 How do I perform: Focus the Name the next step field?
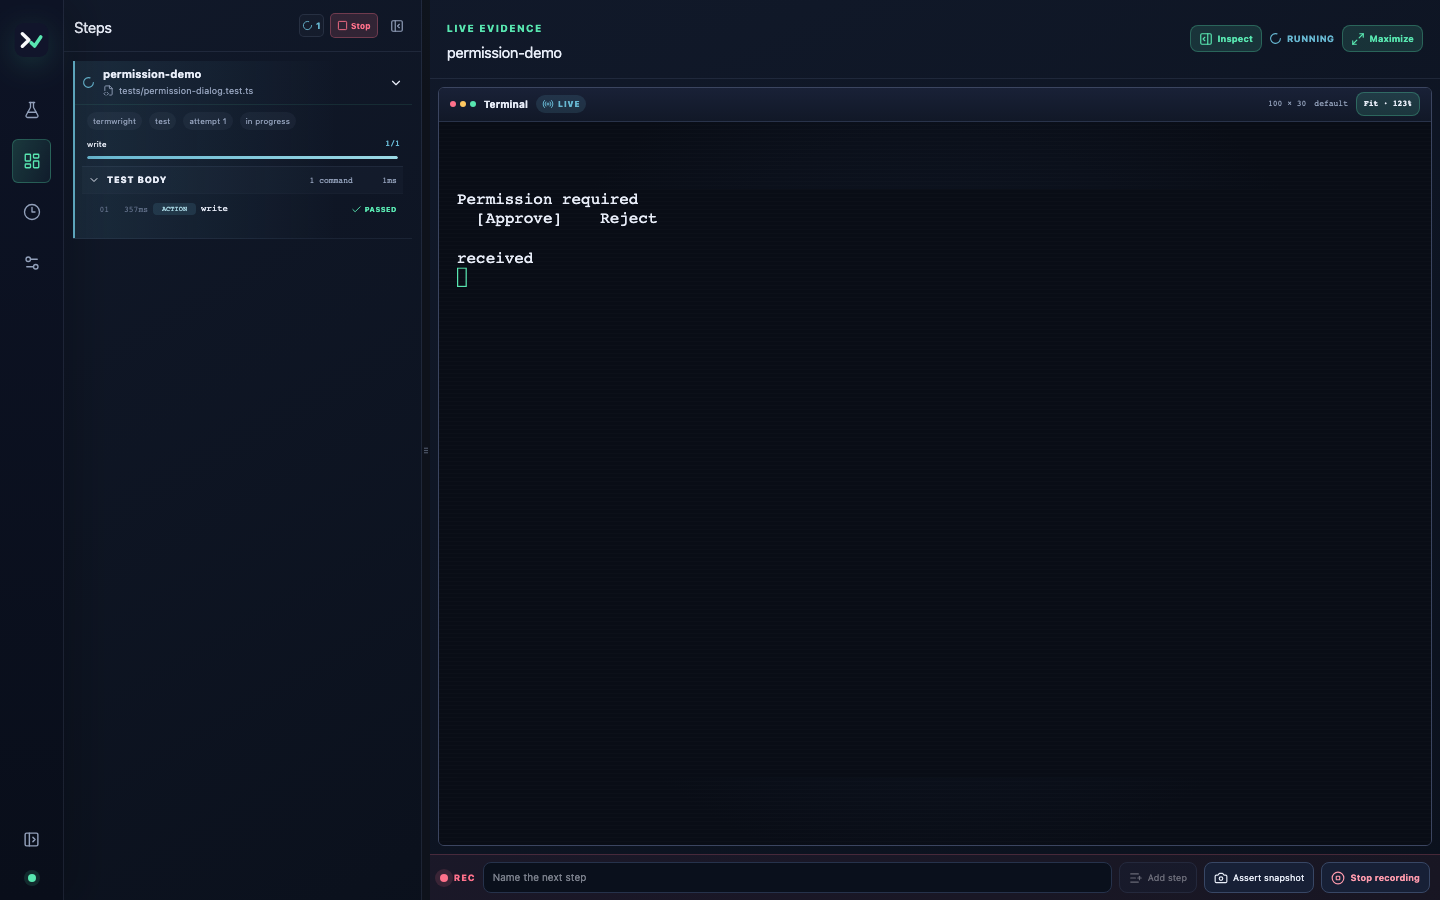point(797,878)
